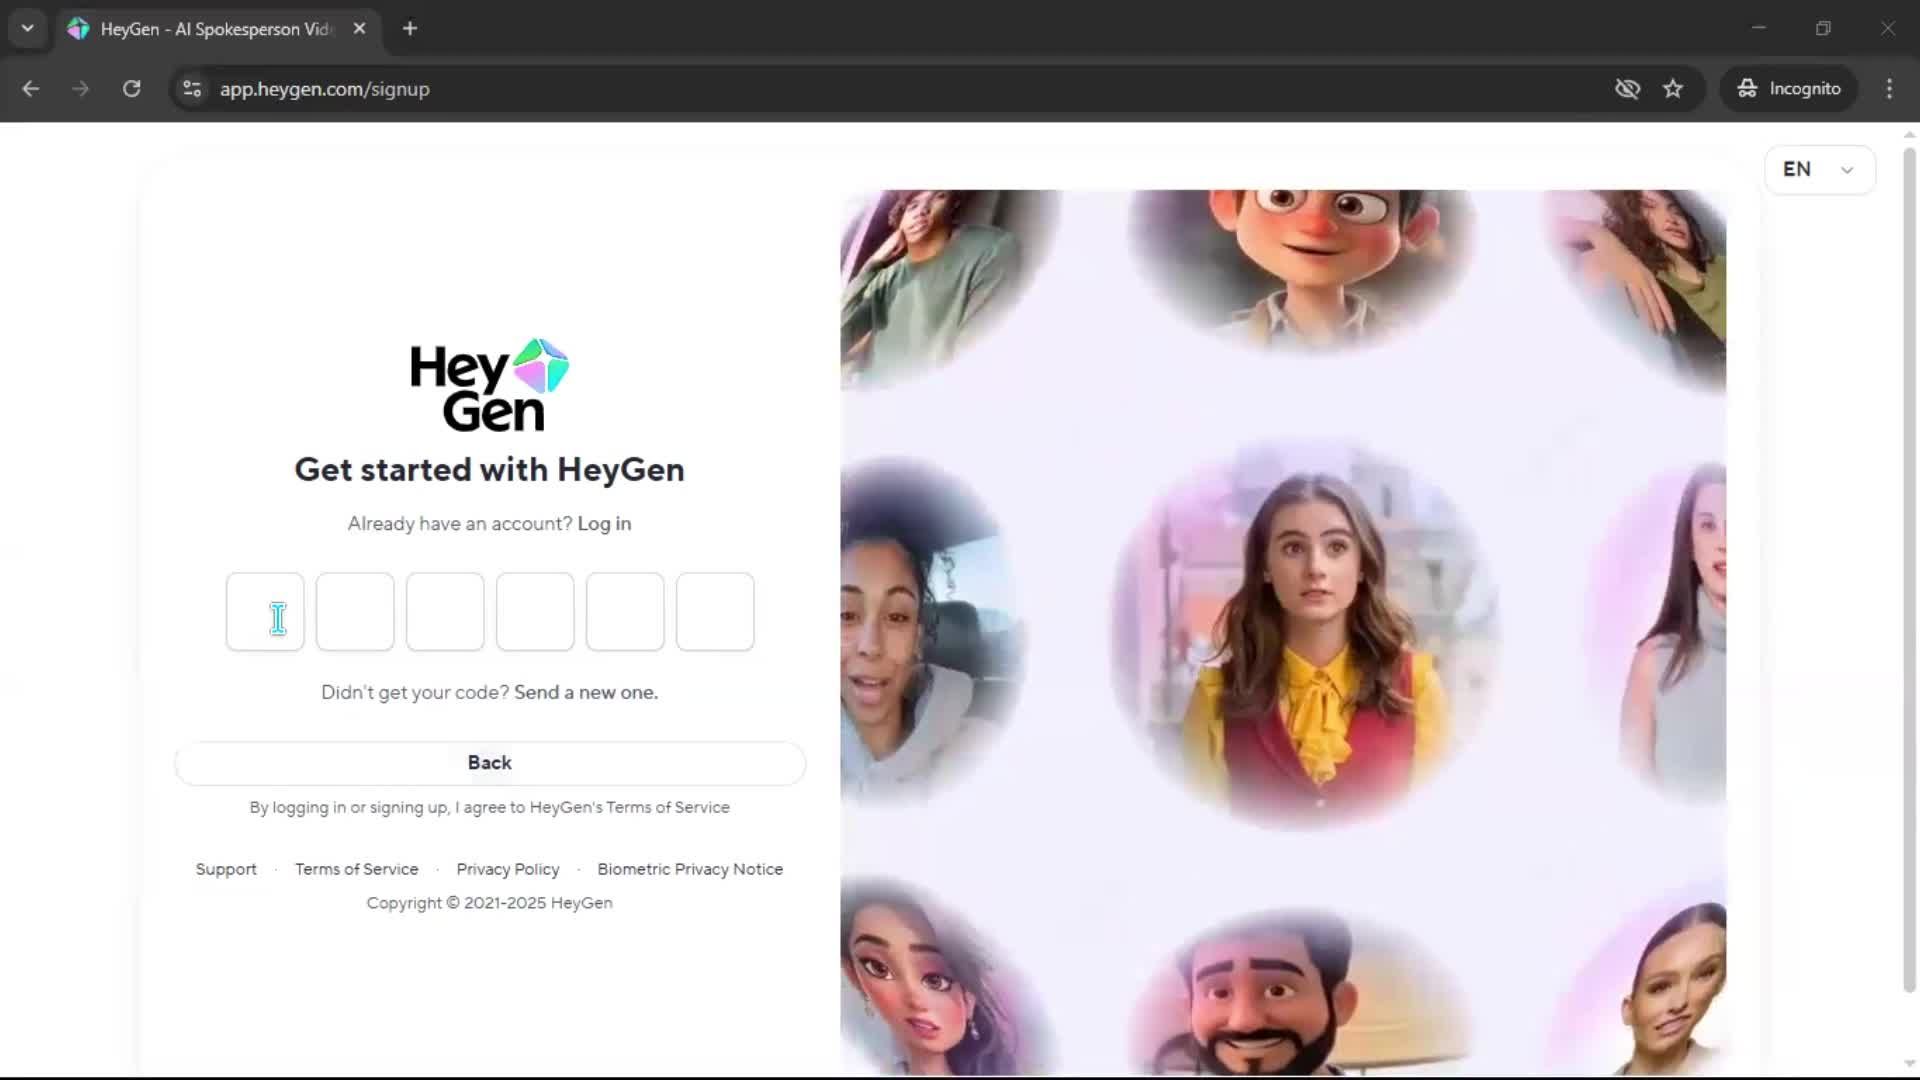
Task: Click Send a new one link
Action: tap(586, 693)
